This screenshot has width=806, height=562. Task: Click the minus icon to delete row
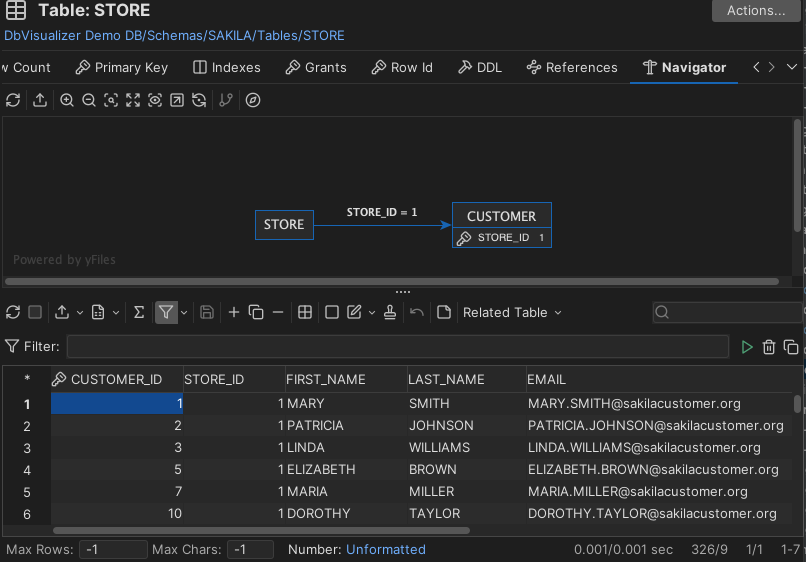pos(278,312)
